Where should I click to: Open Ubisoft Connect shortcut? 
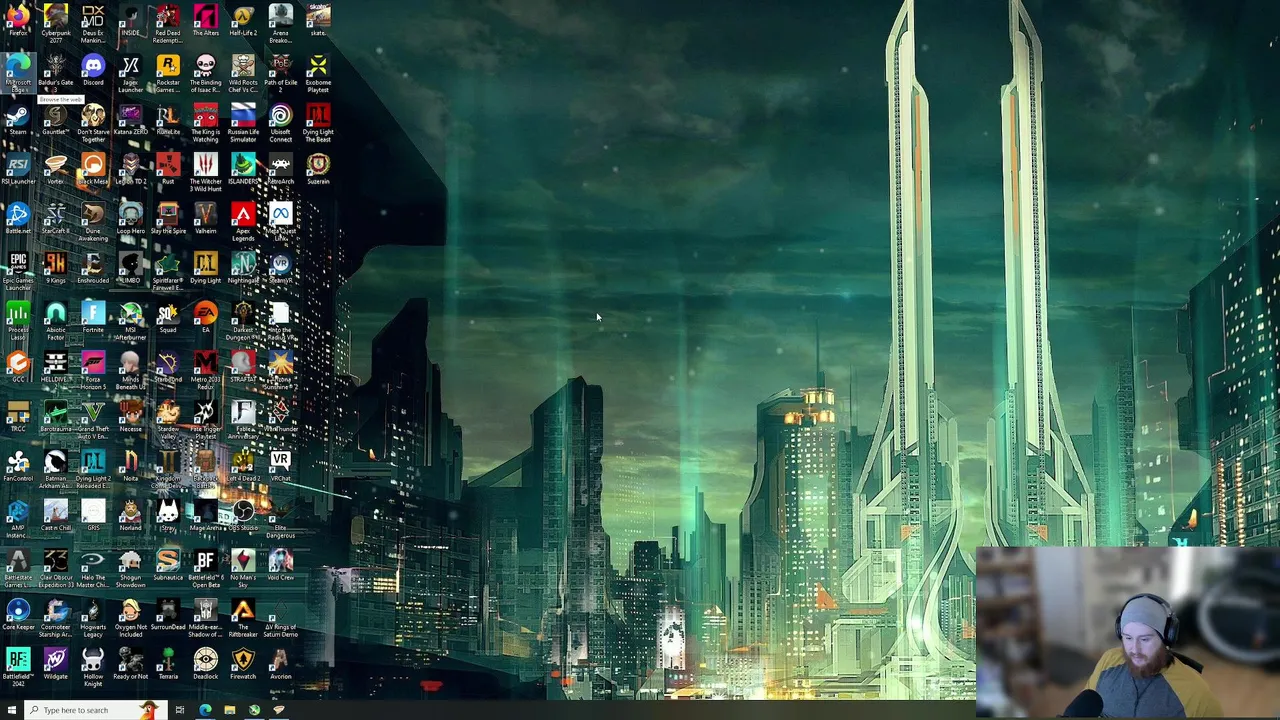pyautogui.click(x=280, y=123)
